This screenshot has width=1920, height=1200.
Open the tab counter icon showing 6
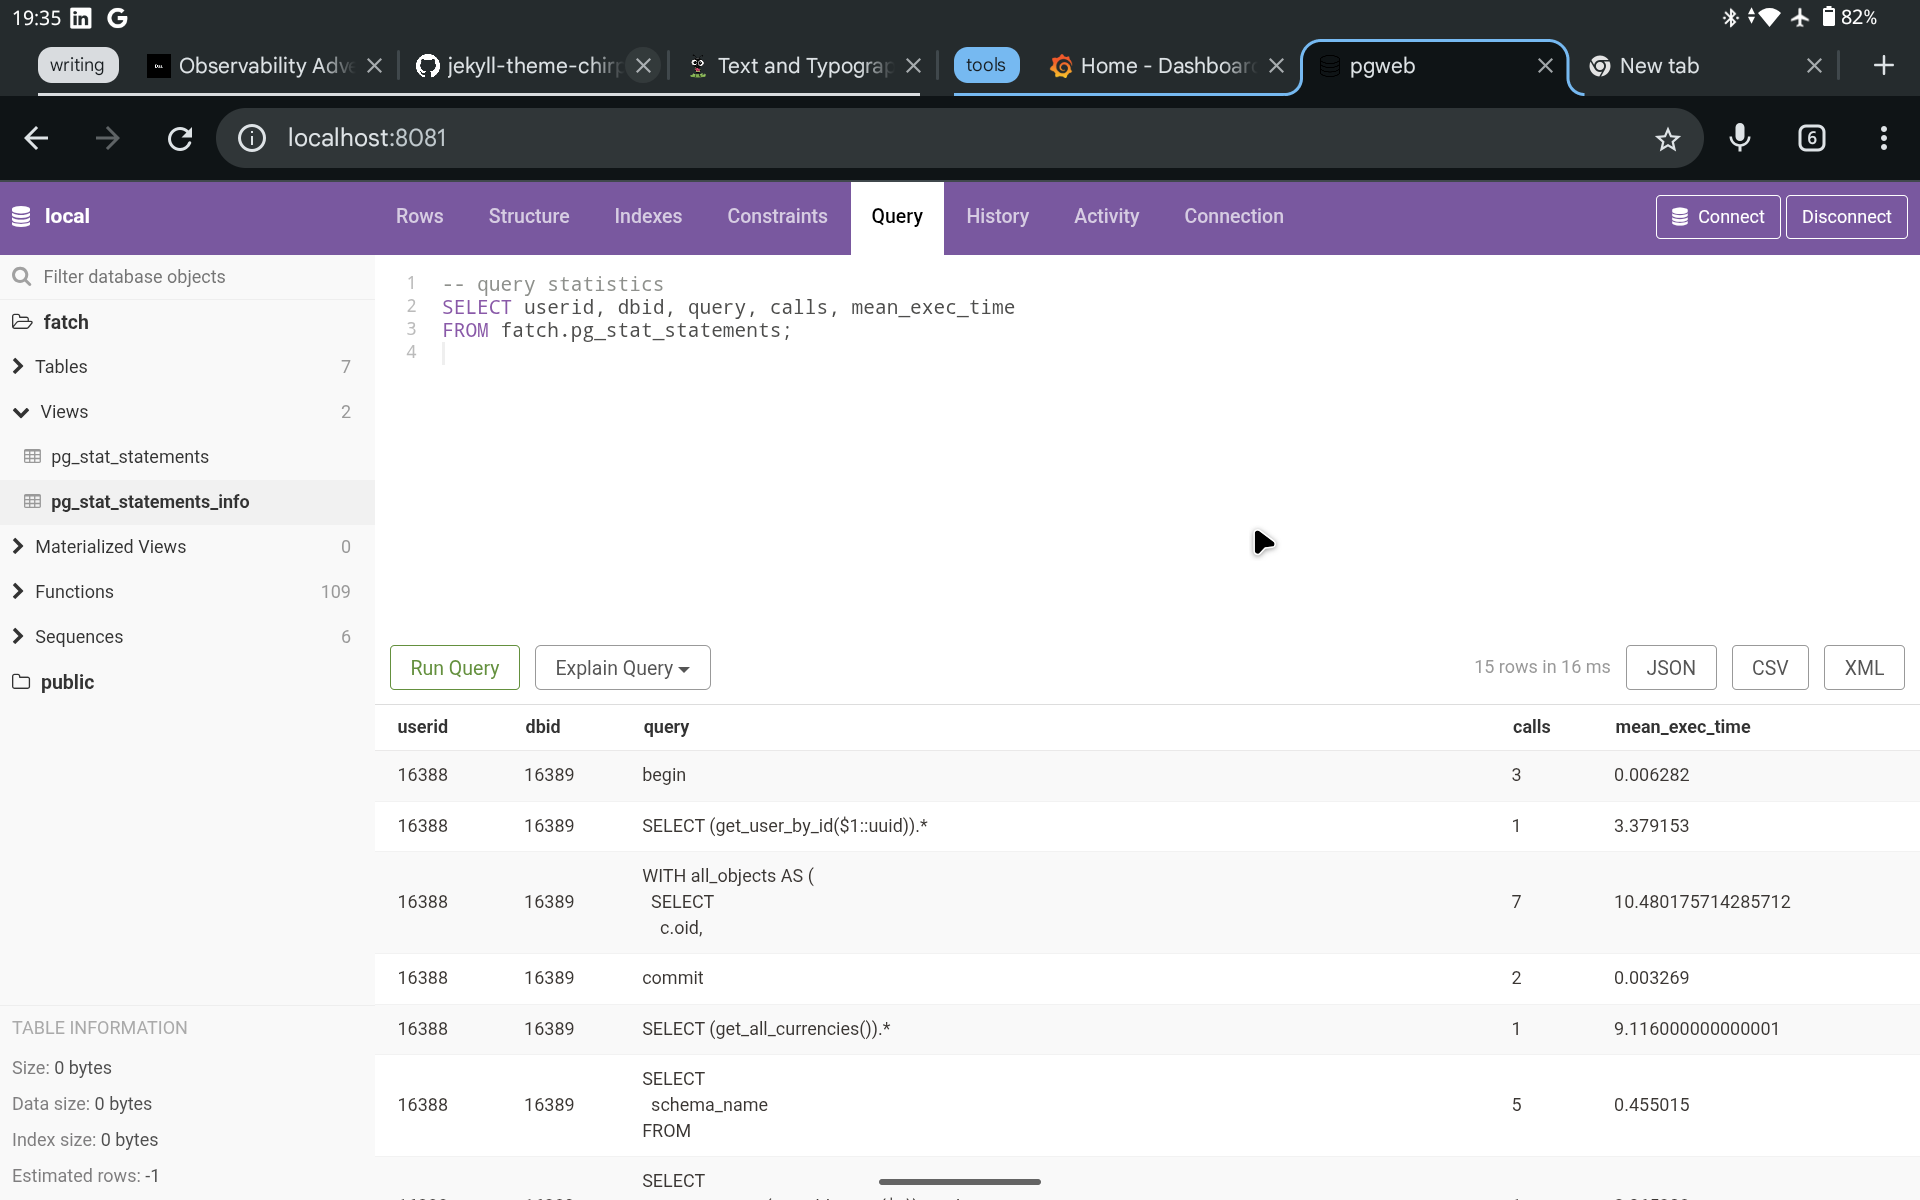(1811, 138)
